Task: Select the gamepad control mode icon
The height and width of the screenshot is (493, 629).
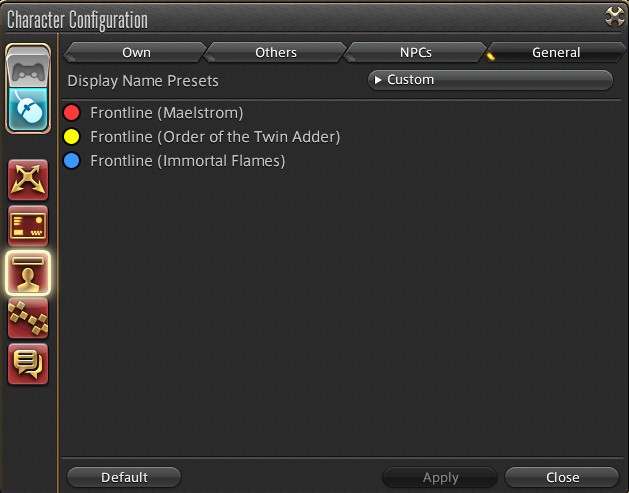Action: coord(28,67)
